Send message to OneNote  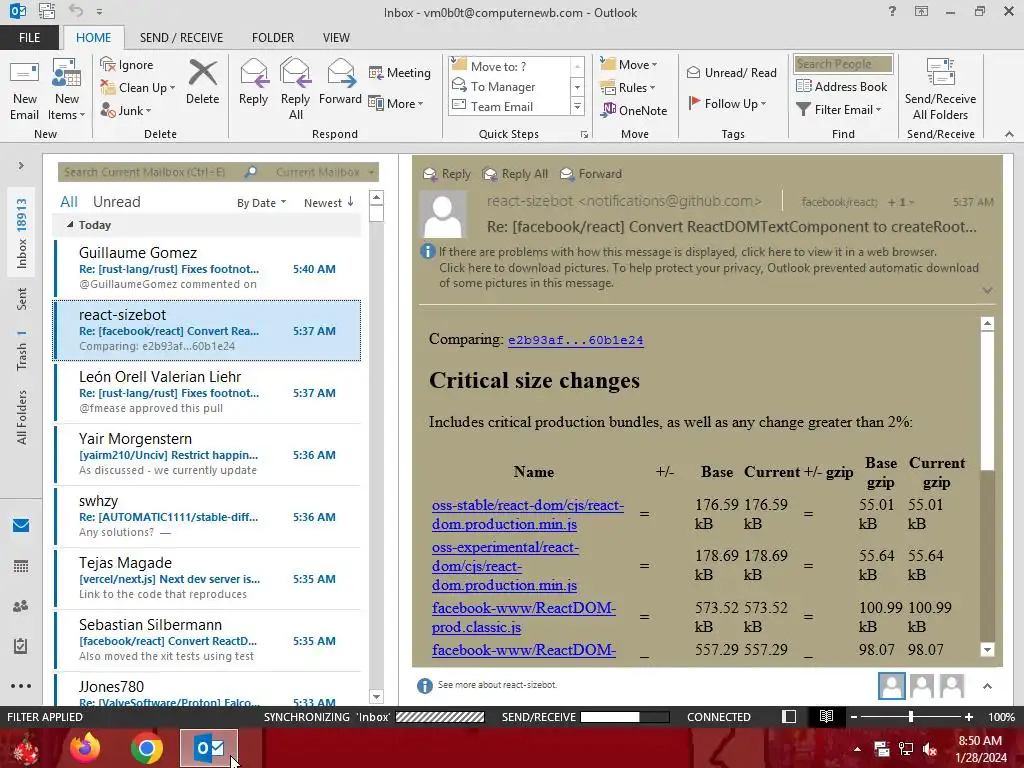(x=634, y=110)
